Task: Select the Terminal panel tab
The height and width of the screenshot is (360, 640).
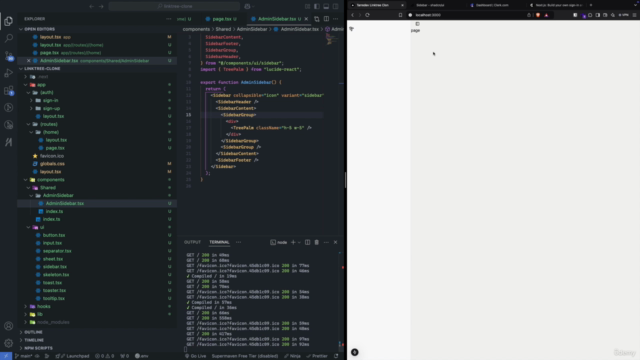Action: (x=219, y=242)
